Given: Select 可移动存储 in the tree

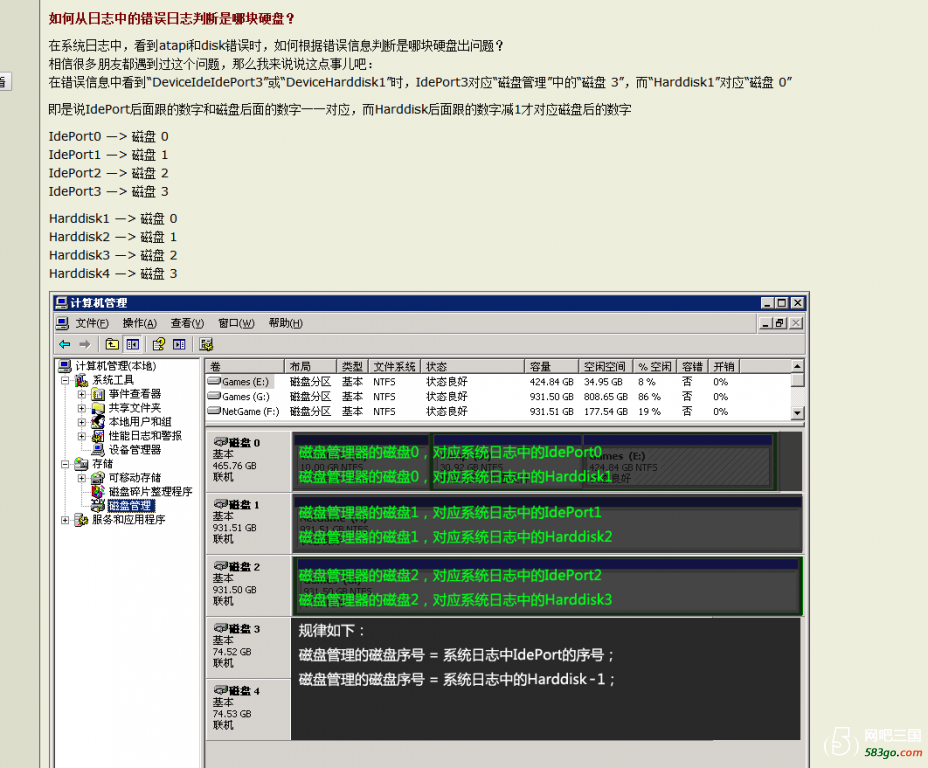Looking at the screenshot, I should pyautogui.click(x=134, y=478).
